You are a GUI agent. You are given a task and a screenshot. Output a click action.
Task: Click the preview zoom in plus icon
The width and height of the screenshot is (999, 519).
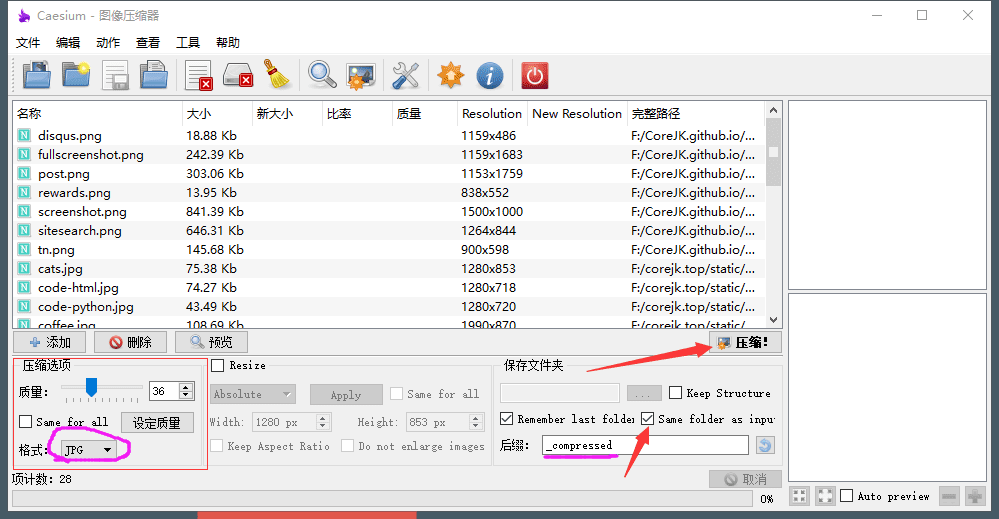pos(975,496)
